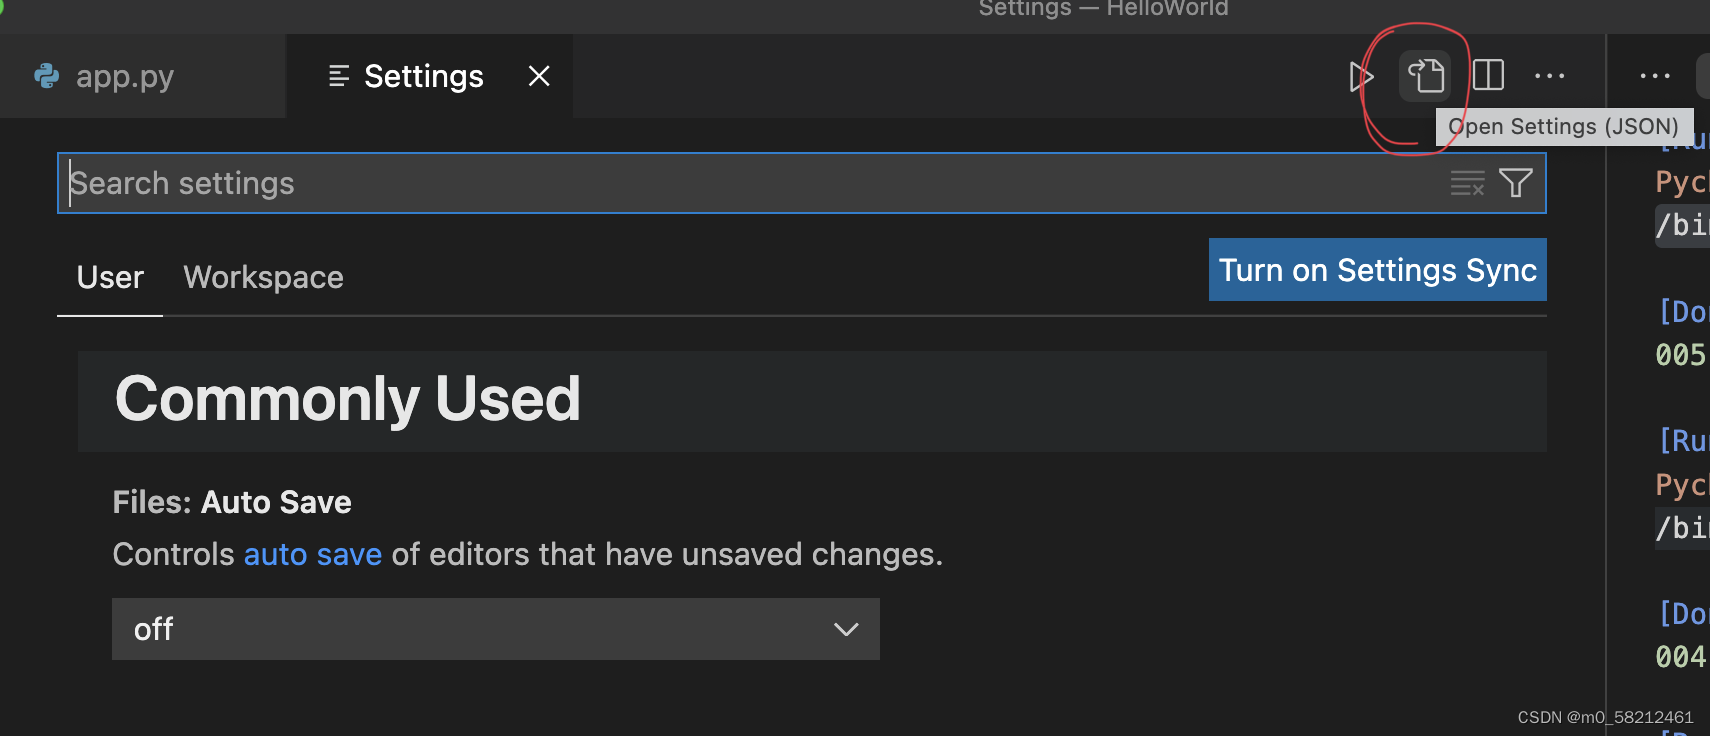Split the editor using split icon
1710x736 pixels.
coord(1489,75)
